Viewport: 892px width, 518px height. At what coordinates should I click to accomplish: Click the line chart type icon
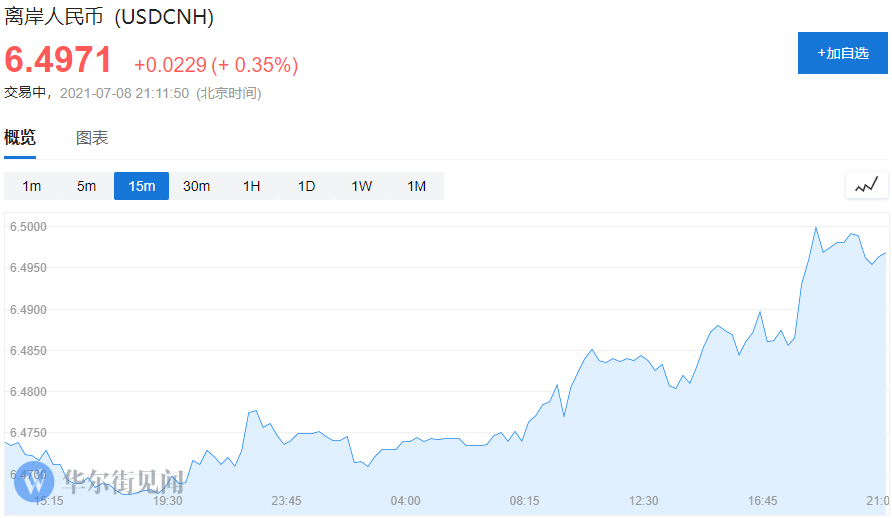866,185
